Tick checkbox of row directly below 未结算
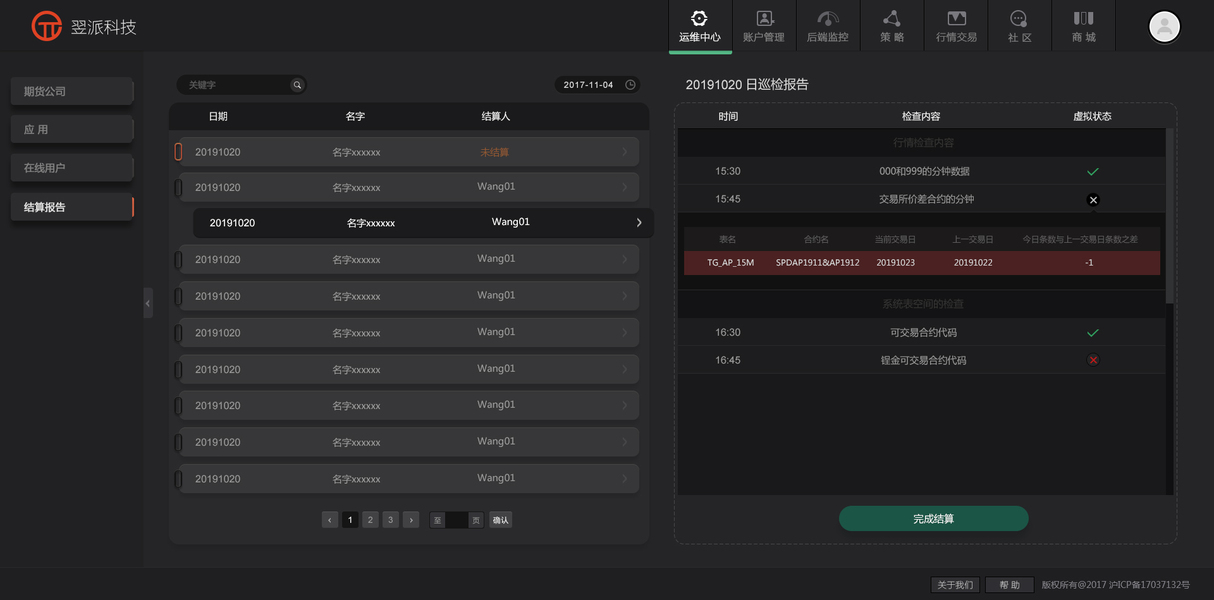The width and height of the screenshot is (1214, 600). point(178,187)
